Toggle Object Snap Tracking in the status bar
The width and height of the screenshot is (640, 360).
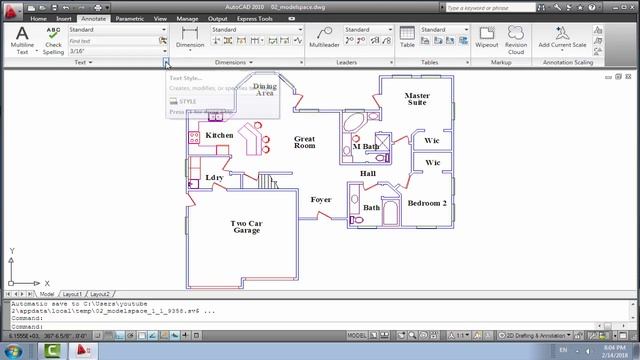(x=153, y=336)
